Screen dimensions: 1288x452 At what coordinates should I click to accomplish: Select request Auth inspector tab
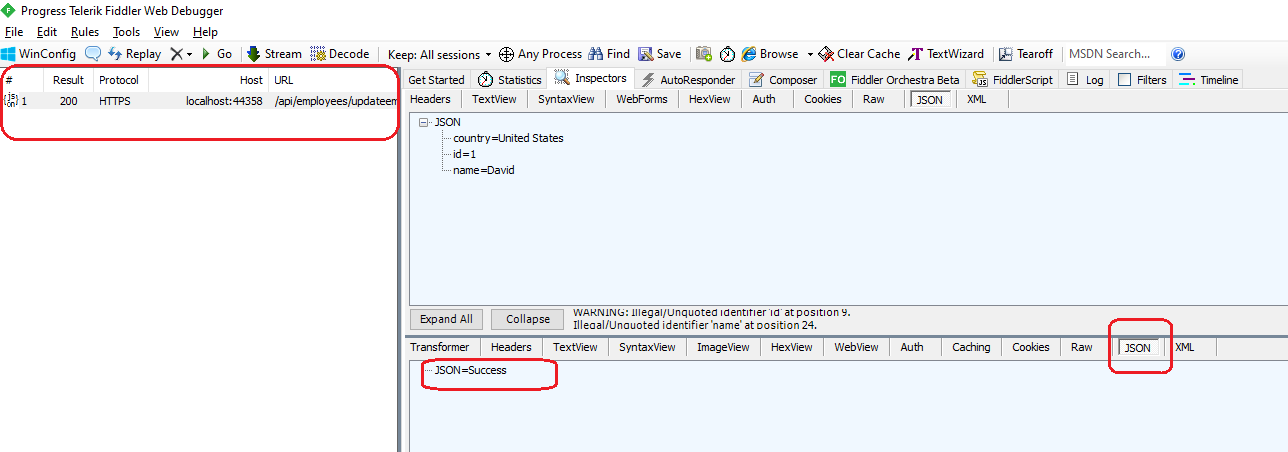click(x=764, y=99)
